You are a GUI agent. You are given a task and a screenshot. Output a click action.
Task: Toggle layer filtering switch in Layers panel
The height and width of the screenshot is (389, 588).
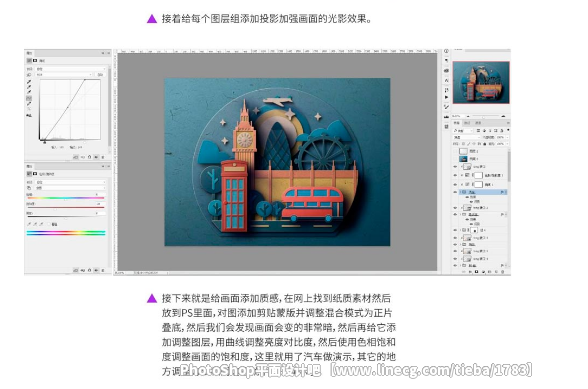coord(508,130)
